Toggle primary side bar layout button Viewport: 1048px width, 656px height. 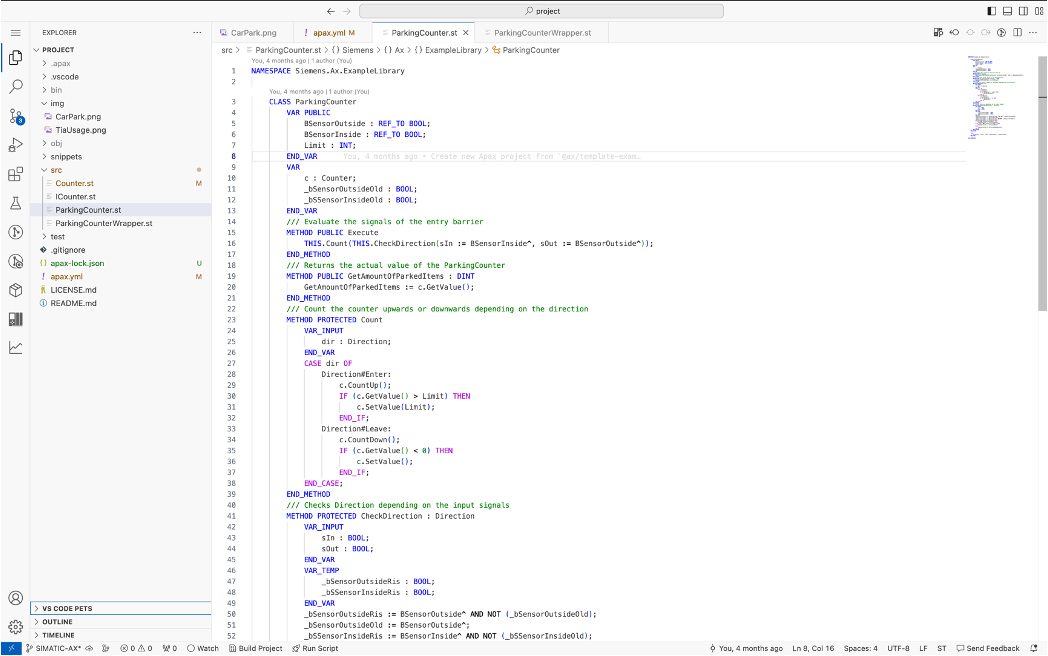[x=991, y=11]
